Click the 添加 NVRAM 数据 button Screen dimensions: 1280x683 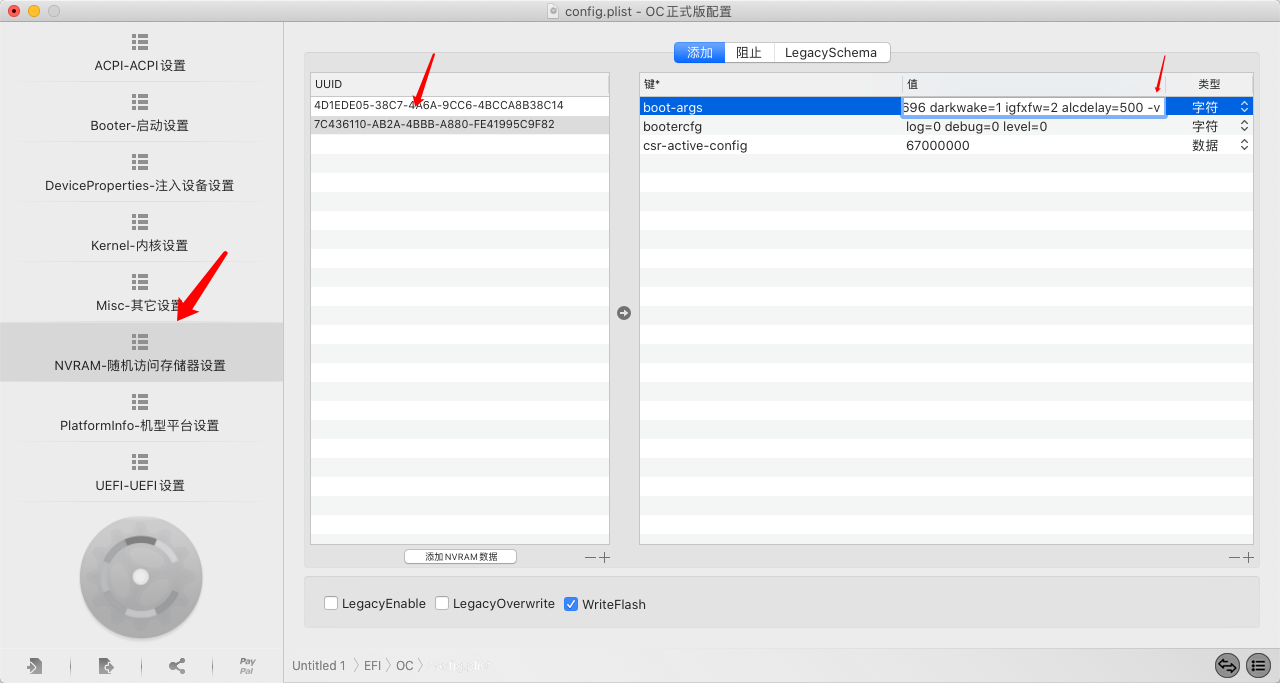460,557
